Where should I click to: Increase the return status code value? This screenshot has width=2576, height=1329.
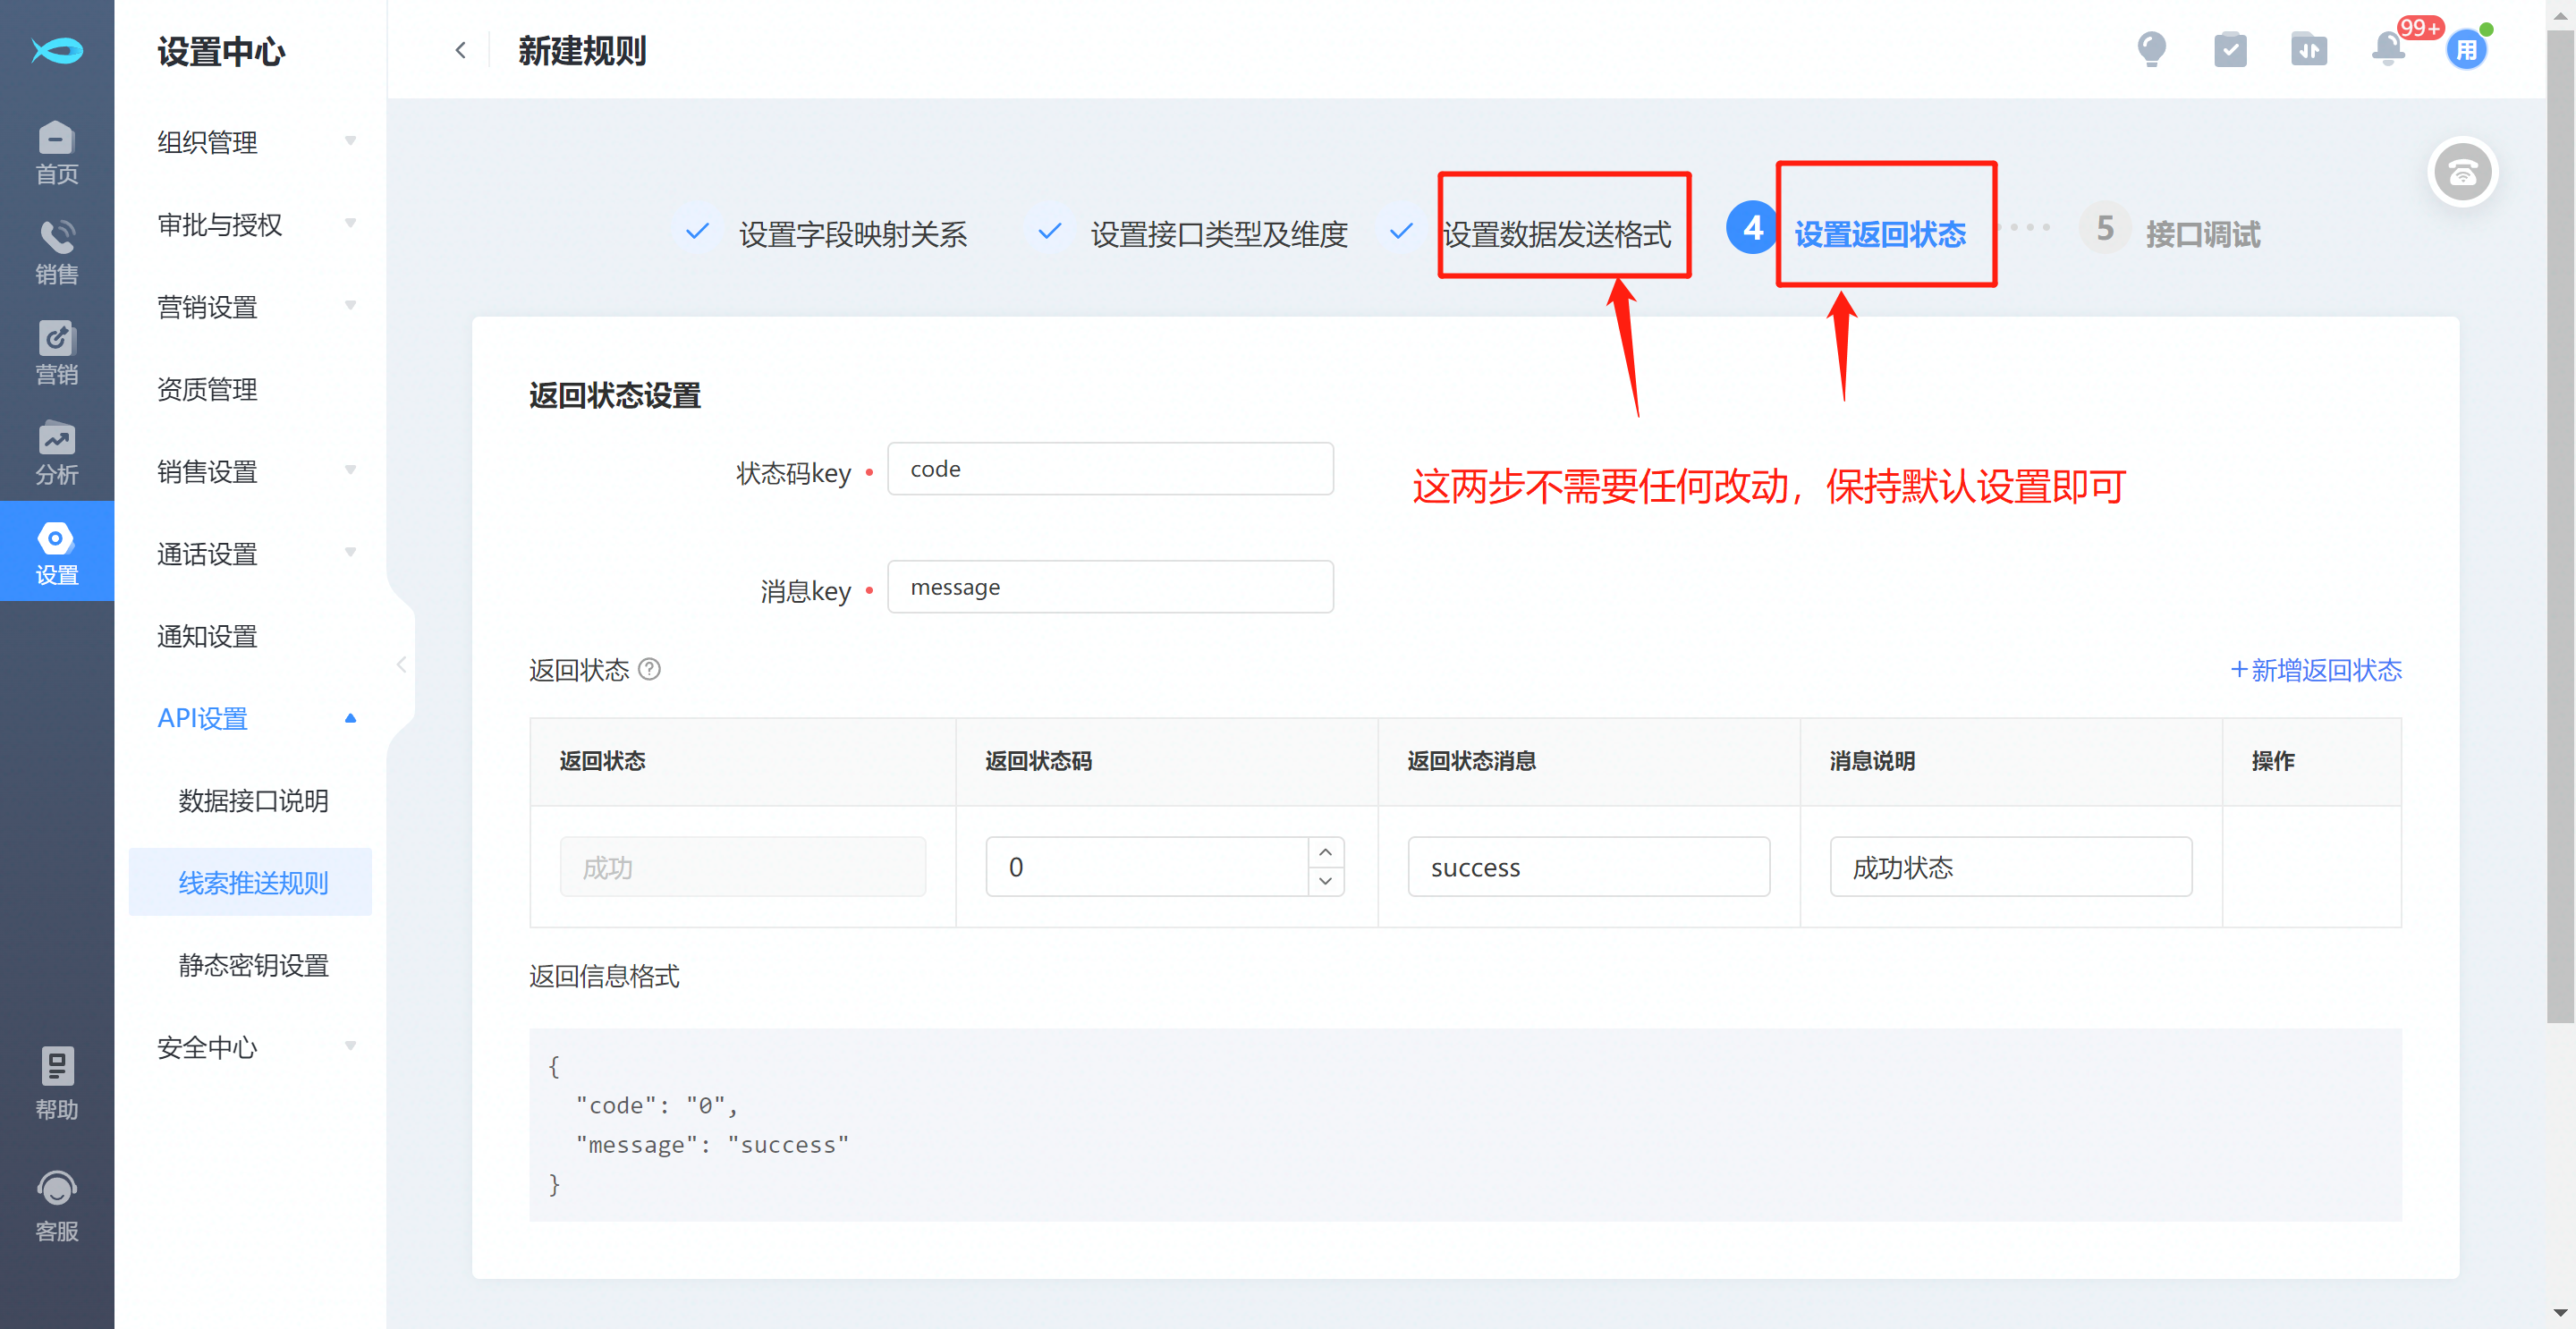tap(1325, 852)
